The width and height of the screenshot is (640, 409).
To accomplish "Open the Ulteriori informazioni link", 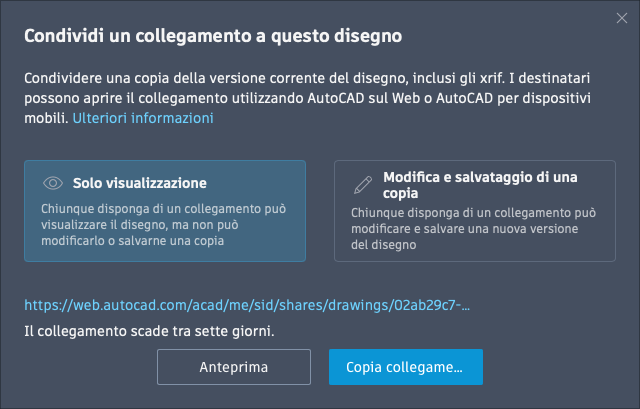I will pos(144,118).
